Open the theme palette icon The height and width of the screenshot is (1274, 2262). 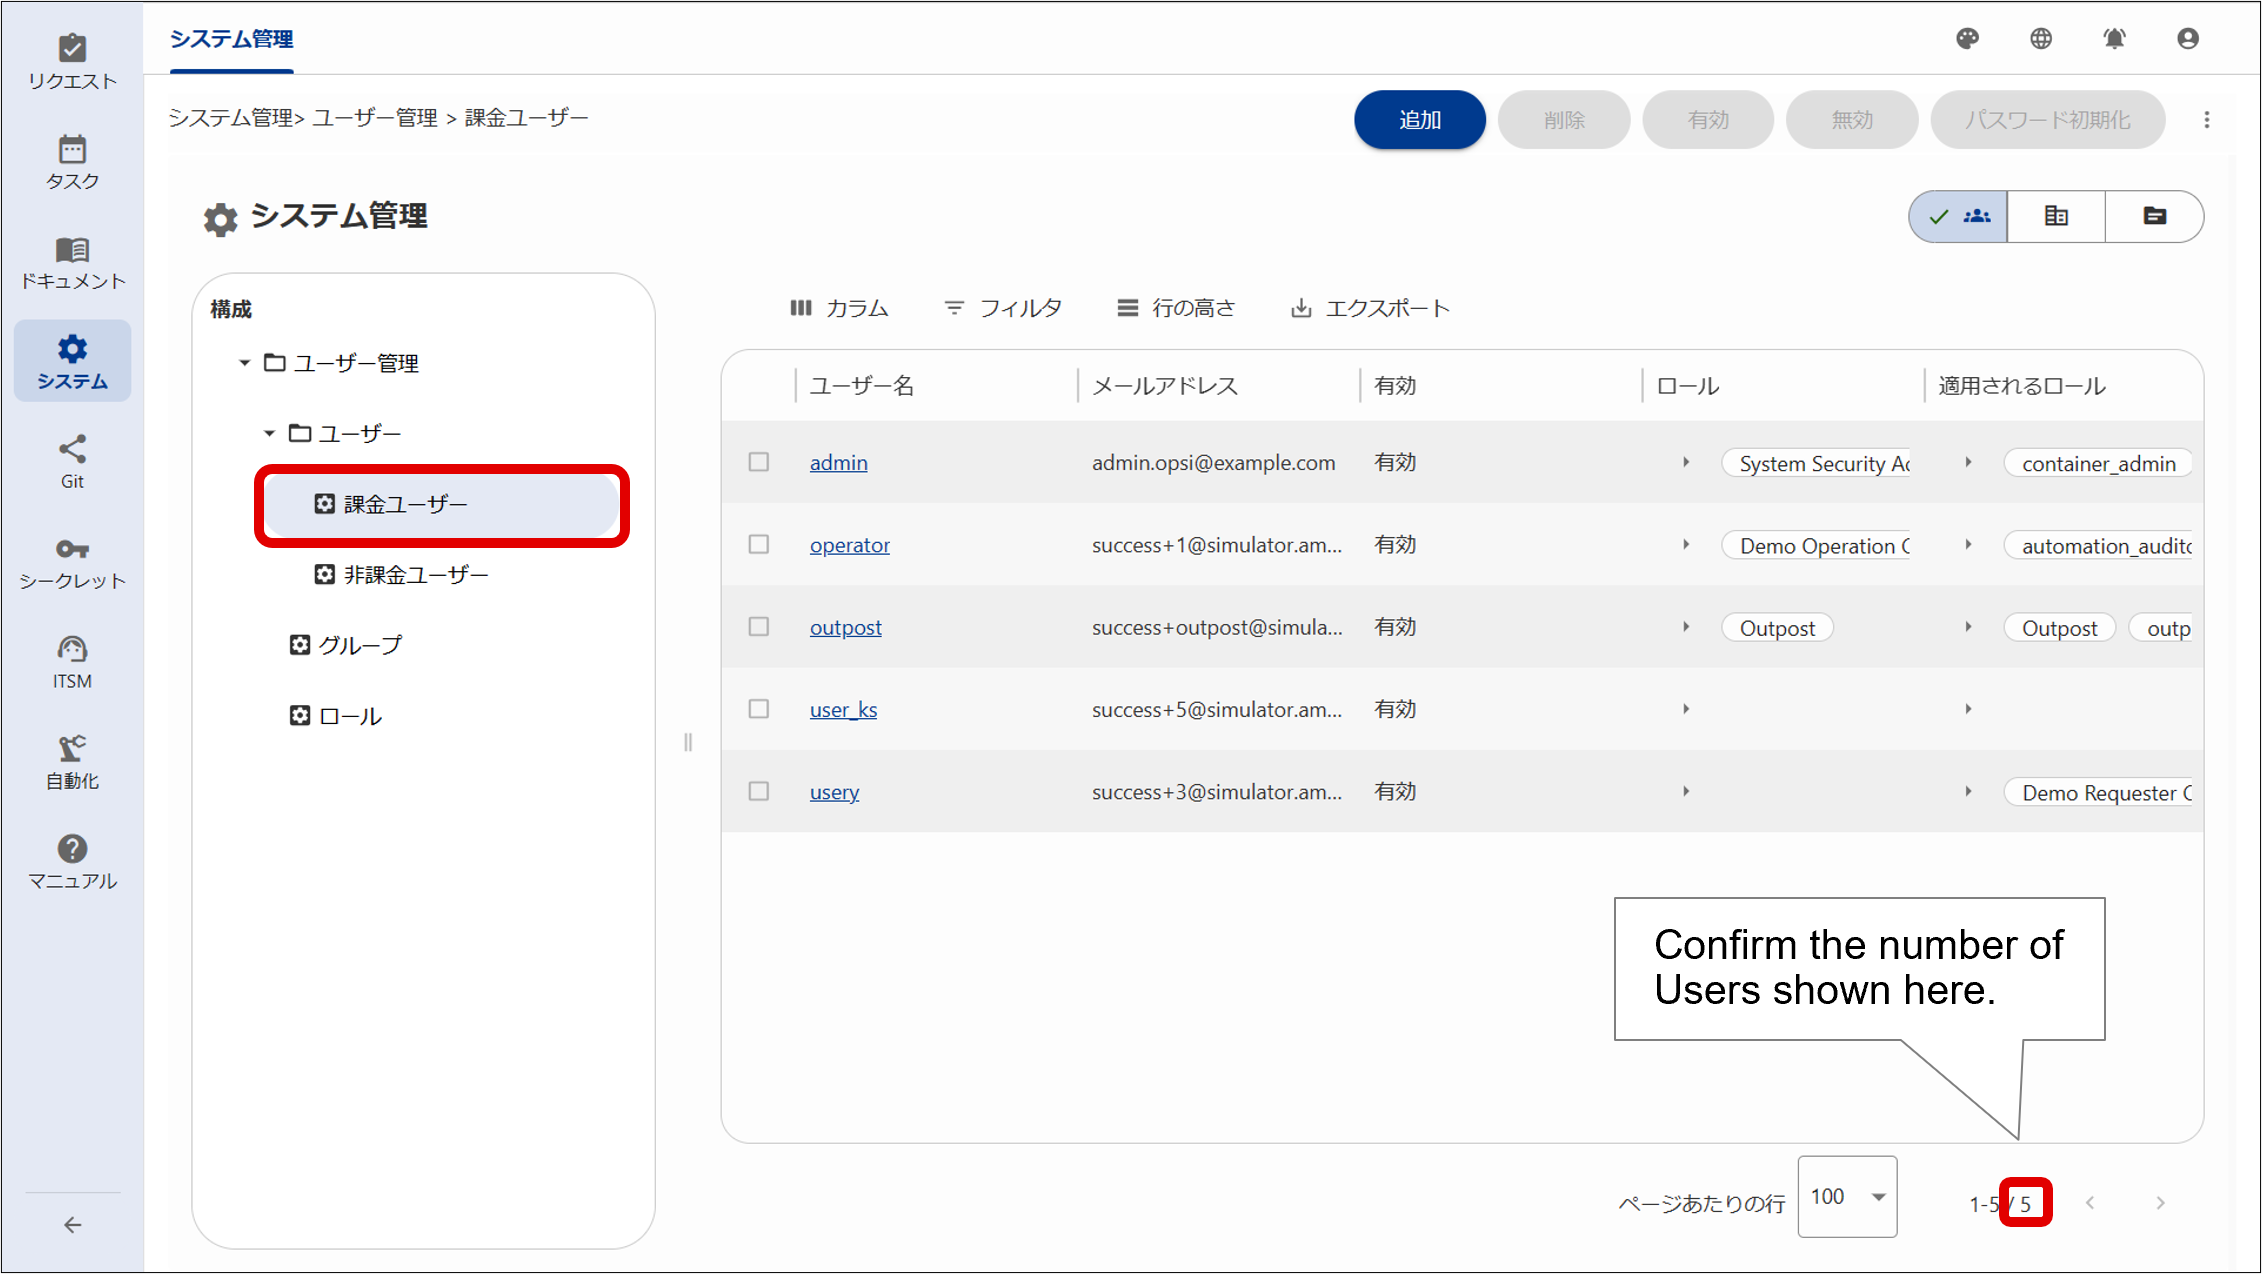click(x=1968, y=39)
